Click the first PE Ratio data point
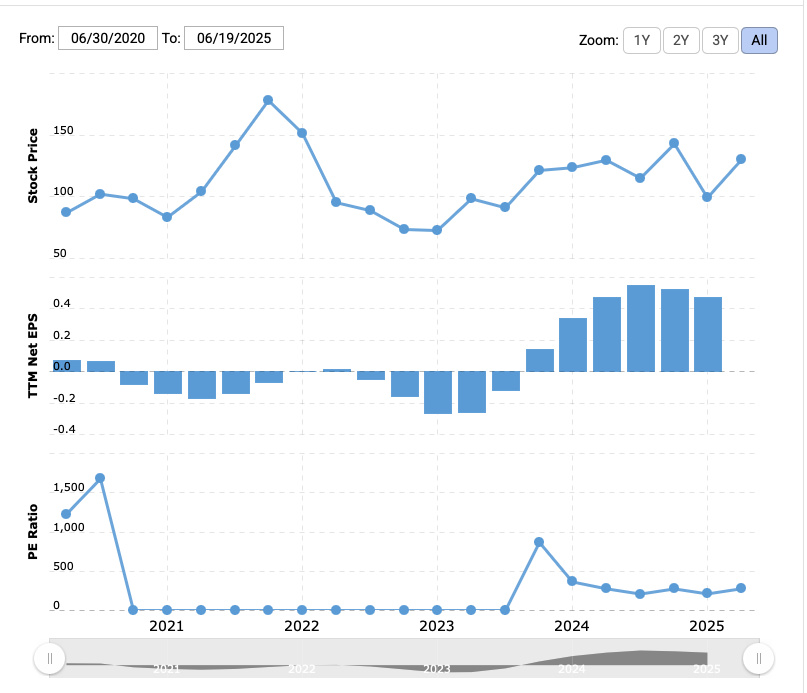 (66, 514)
